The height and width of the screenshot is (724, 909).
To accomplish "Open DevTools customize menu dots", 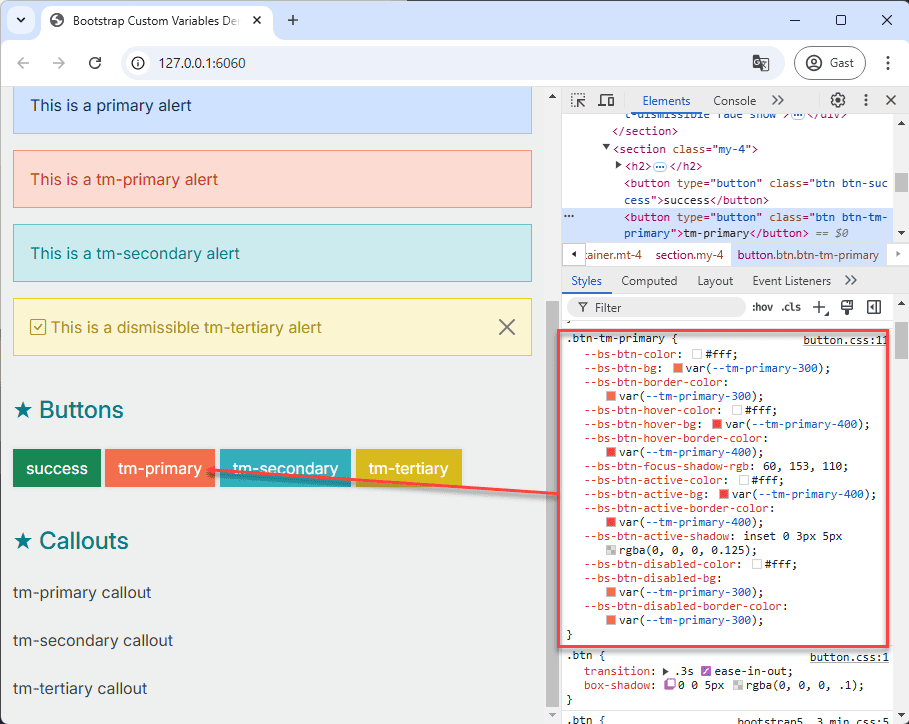I will (x=866, y=100).
